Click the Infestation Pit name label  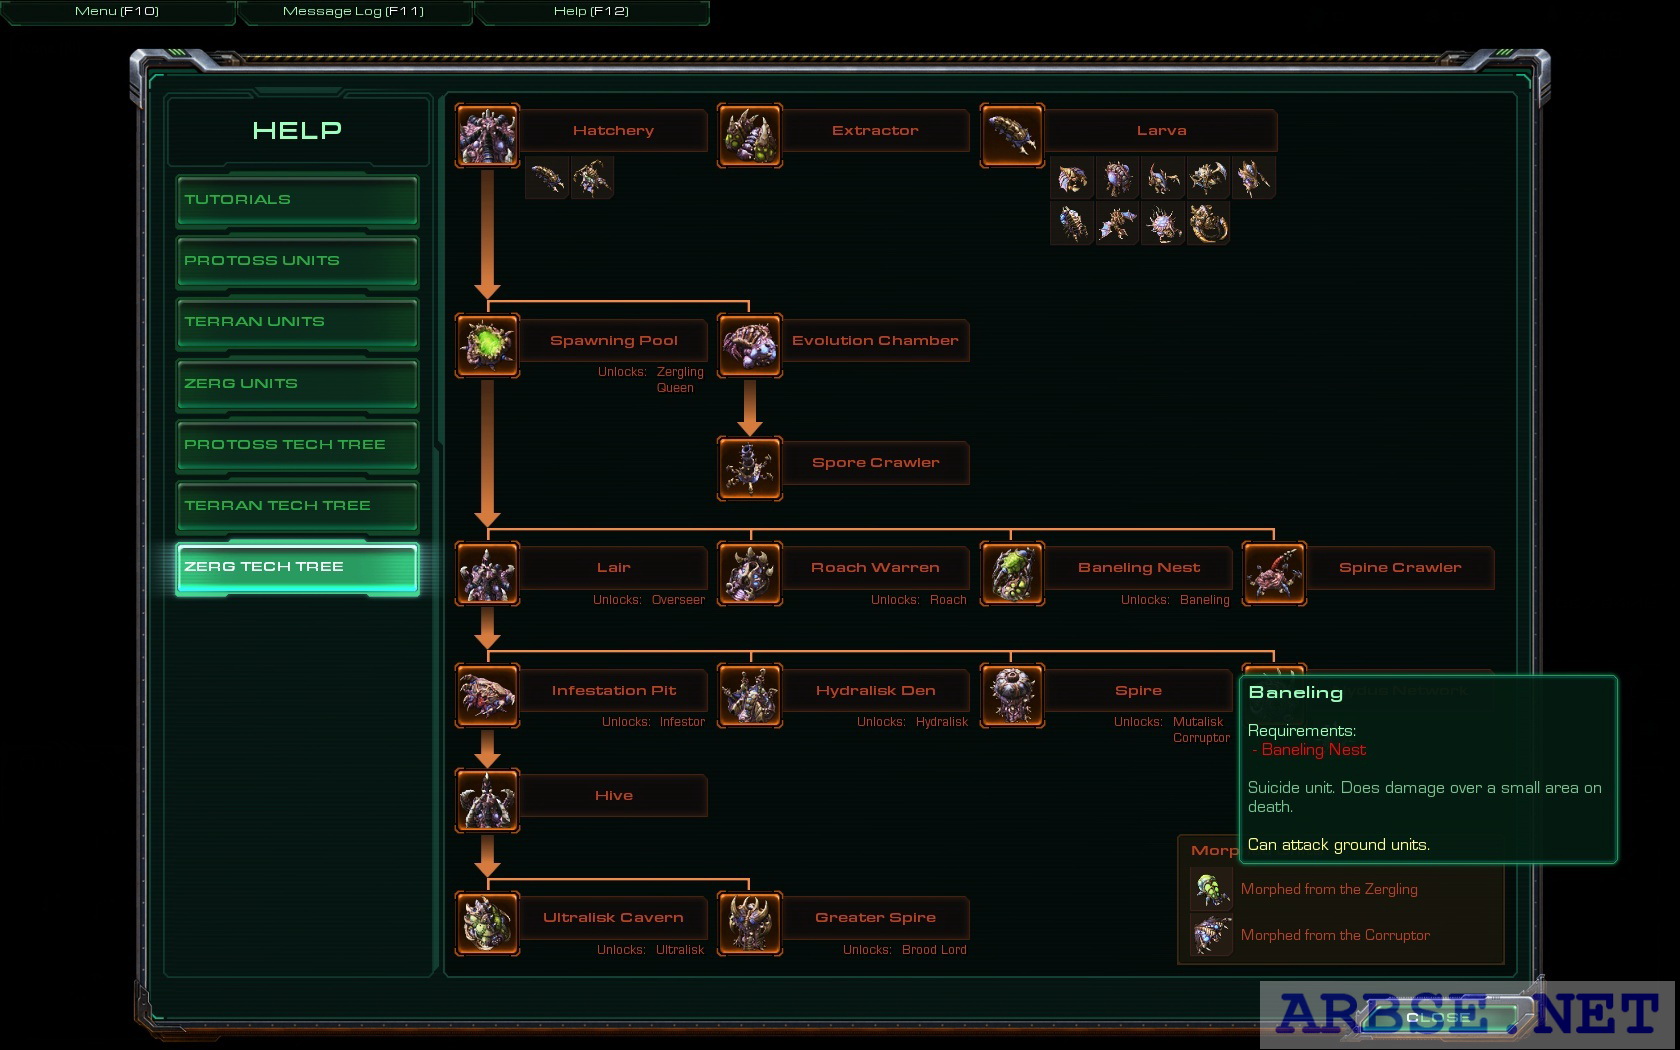[614, 690]
